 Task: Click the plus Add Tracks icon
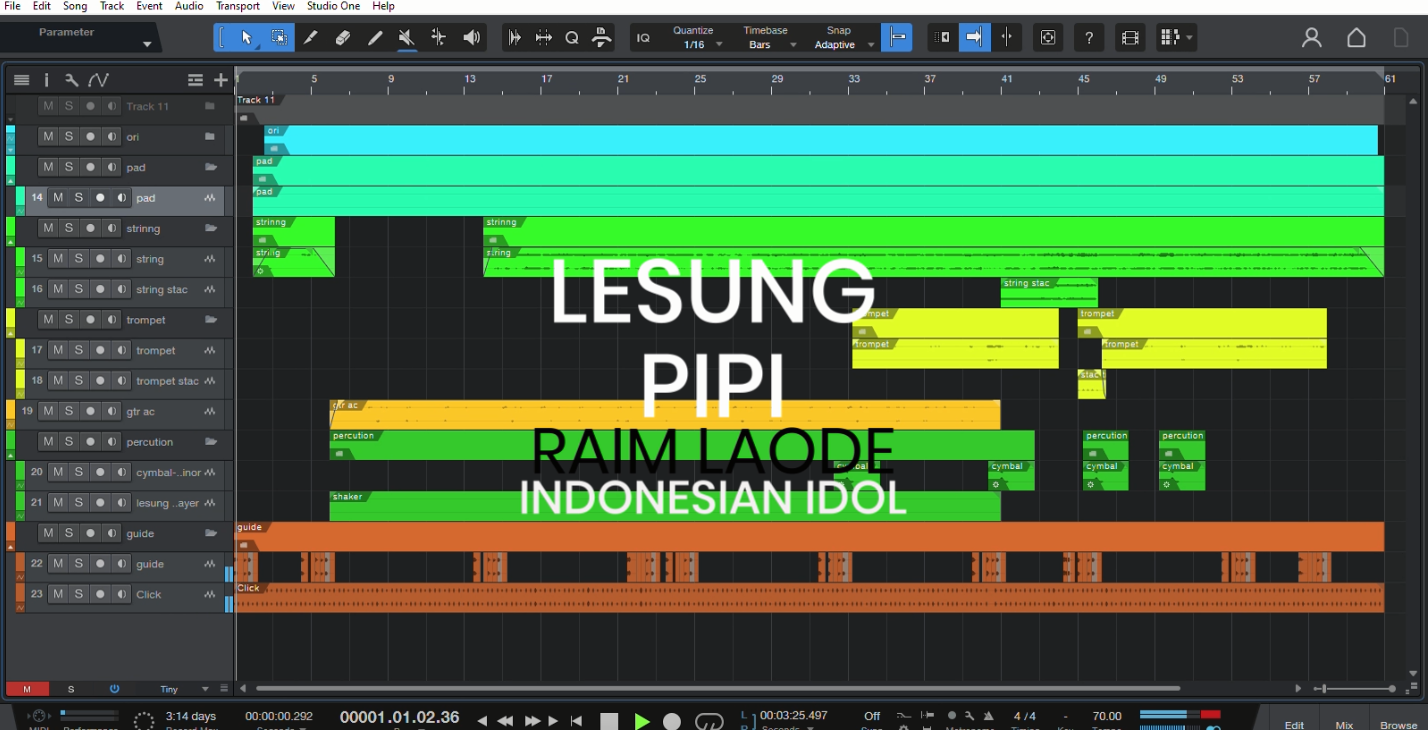[221, 80]
